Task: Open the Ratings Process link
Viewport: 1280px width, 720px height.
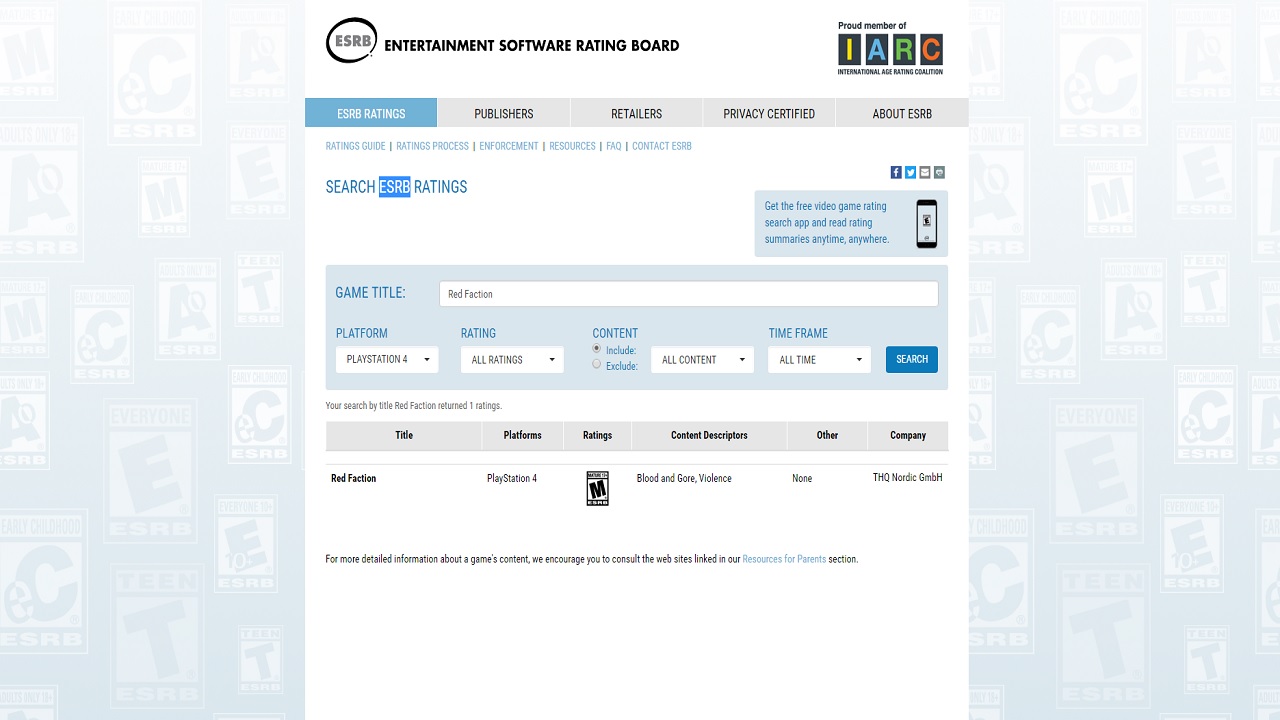Action: point(432,146)
